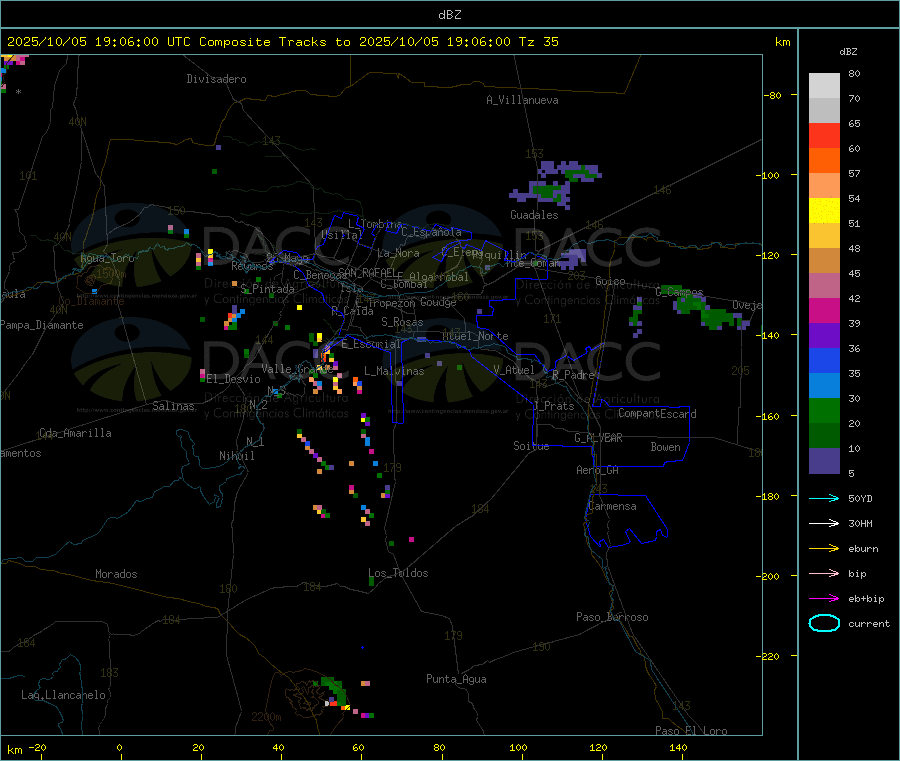The image size is (900, 761).
Task: Click the 'Lag.Llancanelo' map label
Action: [x=63, y=695]
